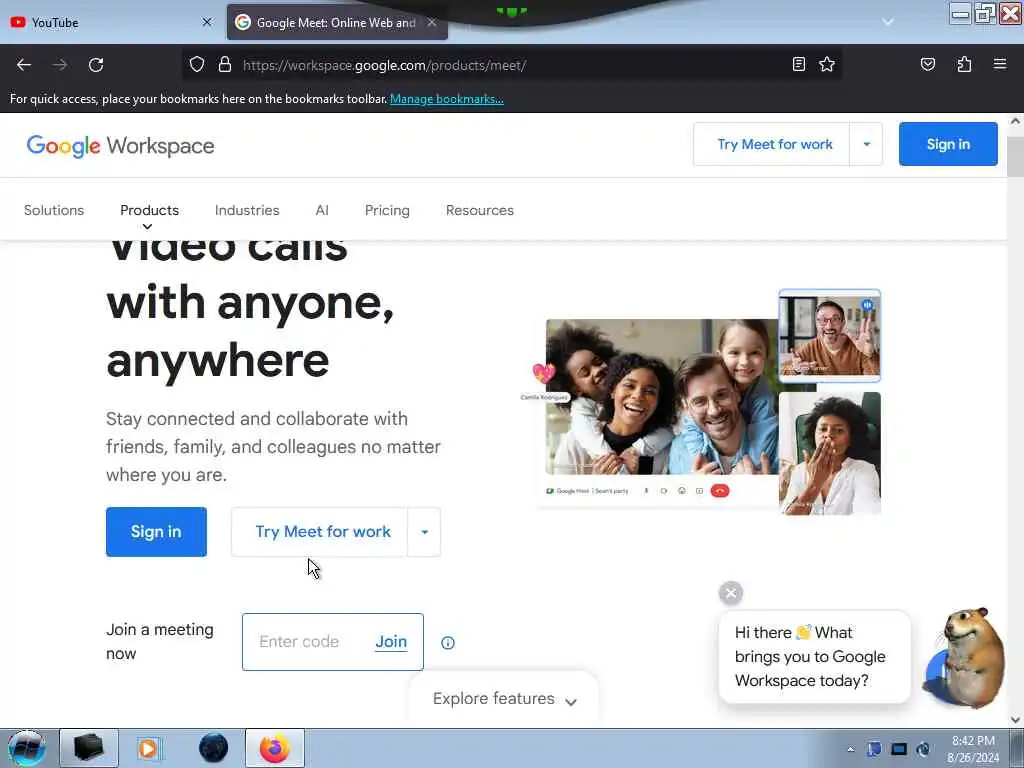Image resolution: width=1024 pixels, height=768 pixels.
Task: Close the Google Meet tab
Action: click(432, 22)
